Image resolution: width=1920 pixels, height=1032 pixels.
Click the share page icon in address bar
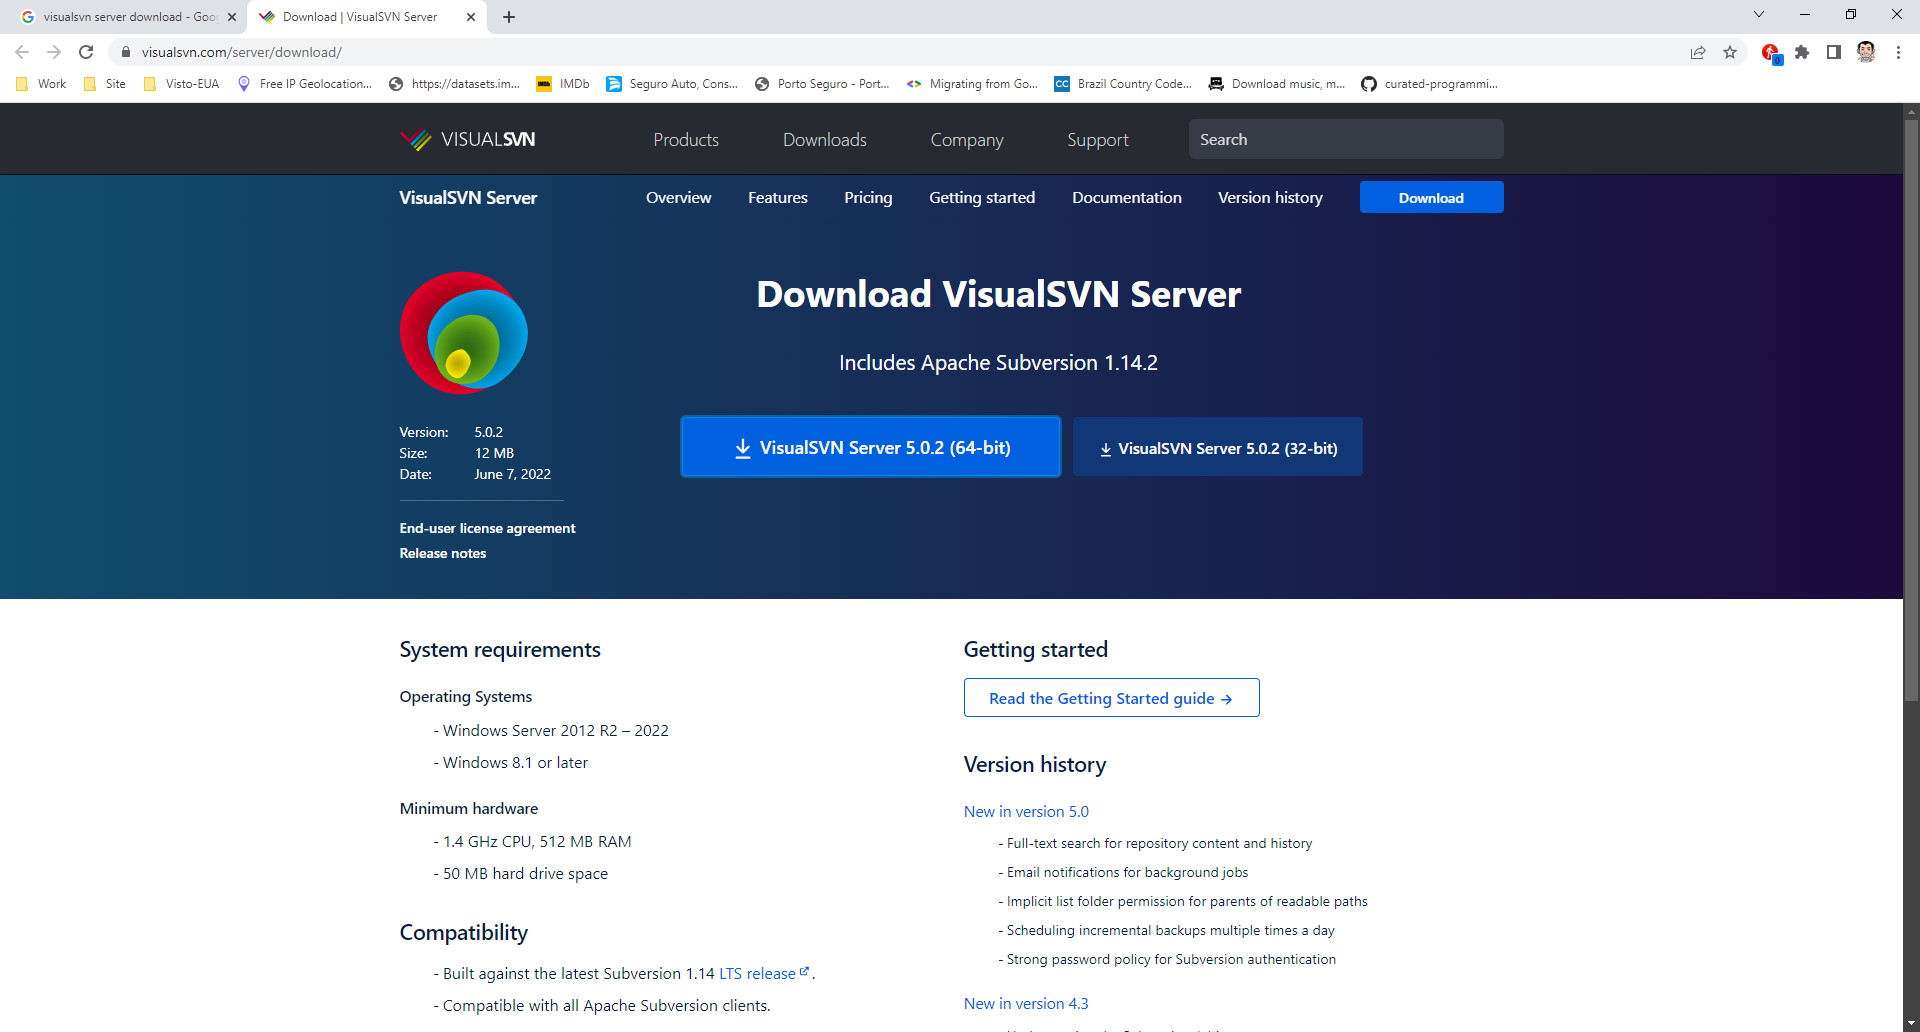pyautogui.click(x=1698, y=52)
